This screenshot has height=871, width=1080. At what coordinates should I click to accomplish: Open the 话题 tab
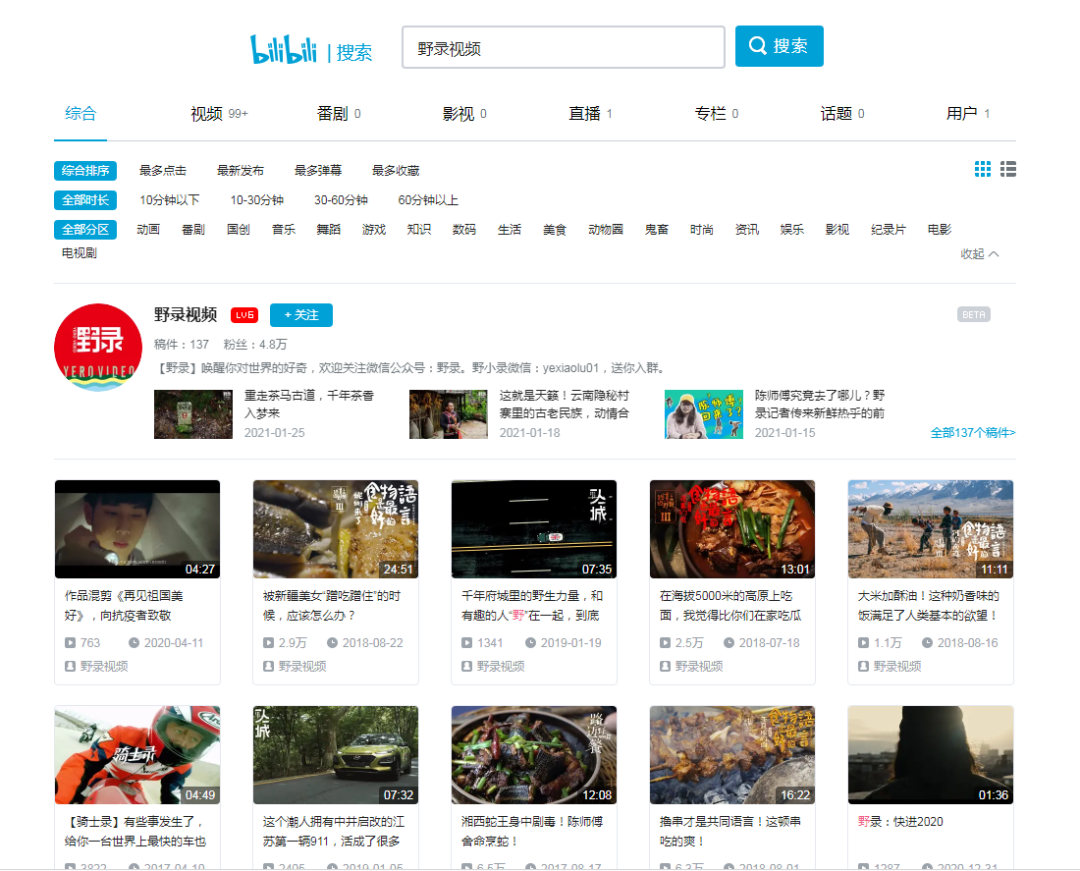click(x=842, y=114)
